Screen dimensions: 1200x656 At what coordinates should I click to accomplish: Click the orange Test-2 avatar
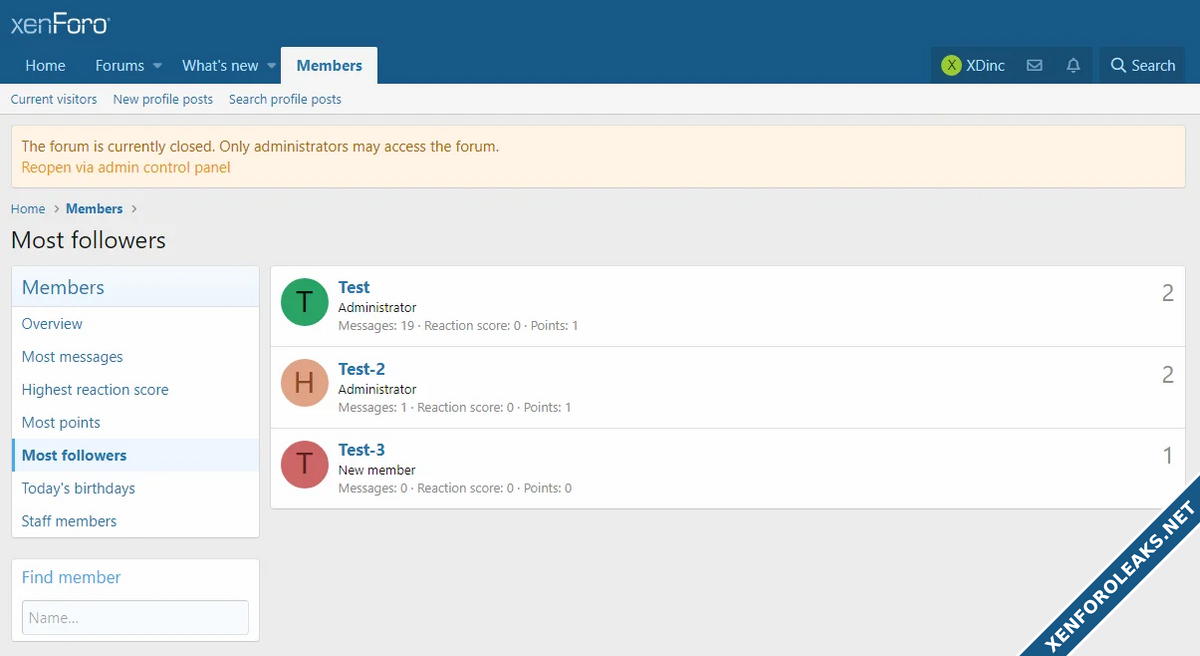[x=305, y=383]
